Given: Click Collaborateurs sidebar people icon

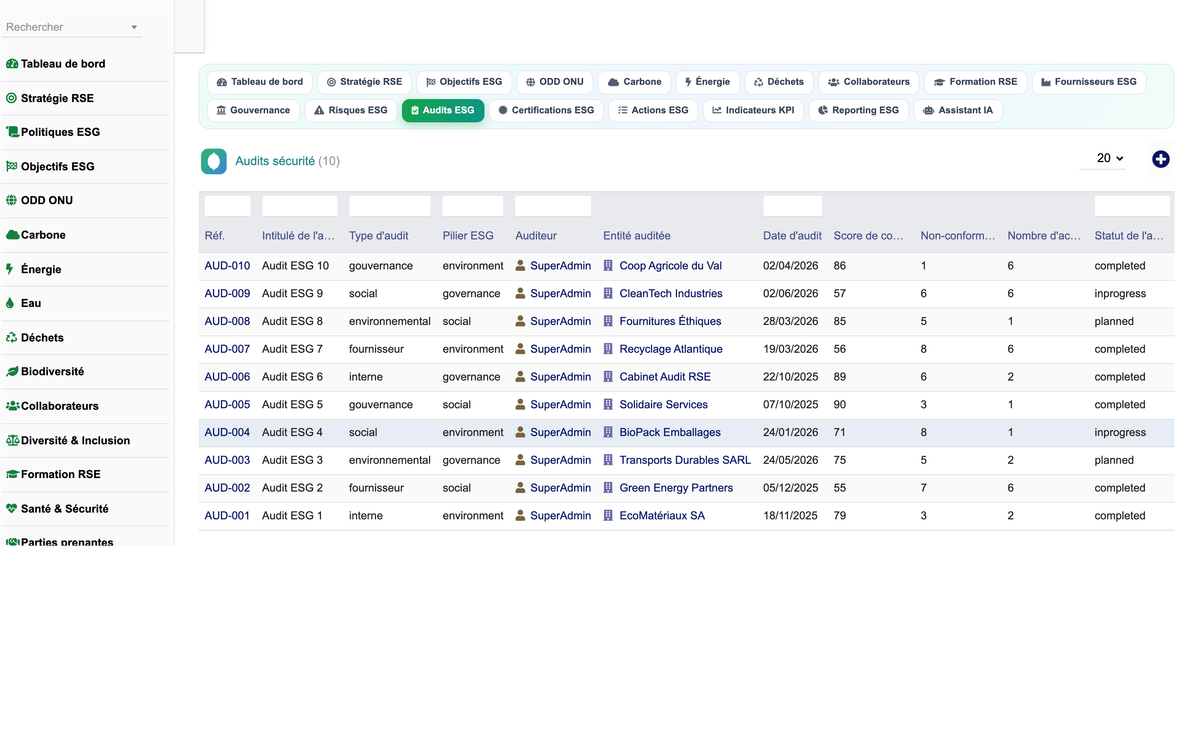Looking at the screenshot, I should pos(13,406).
